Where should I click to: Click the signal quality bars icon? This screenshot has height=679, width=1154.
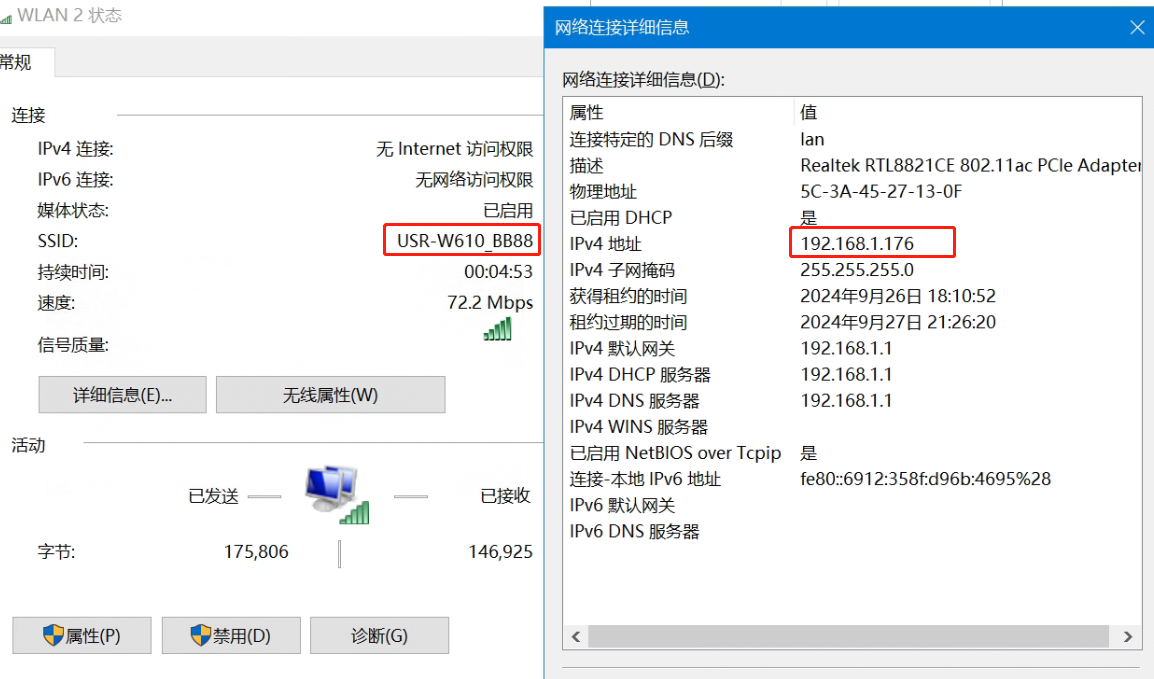coord(497,329)
